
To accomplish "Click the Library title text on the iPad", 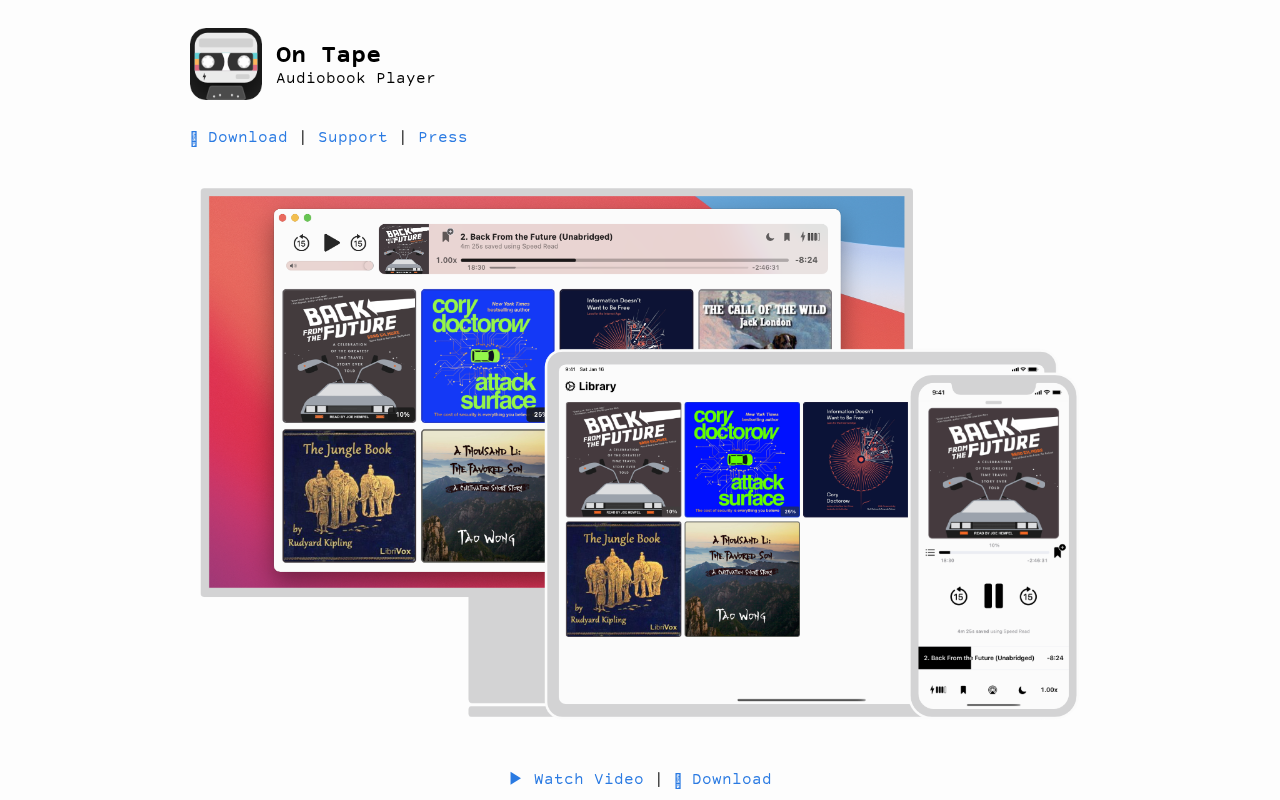I will [597, 386].
